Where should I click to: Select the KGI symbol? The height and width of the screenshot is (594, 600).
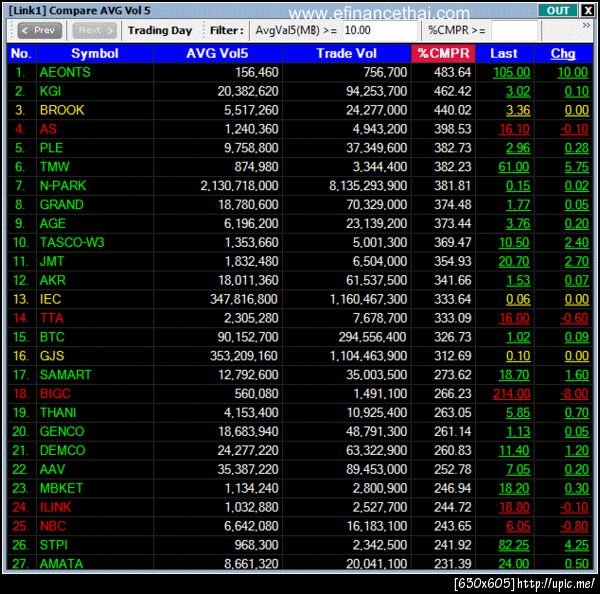[50, 91]
